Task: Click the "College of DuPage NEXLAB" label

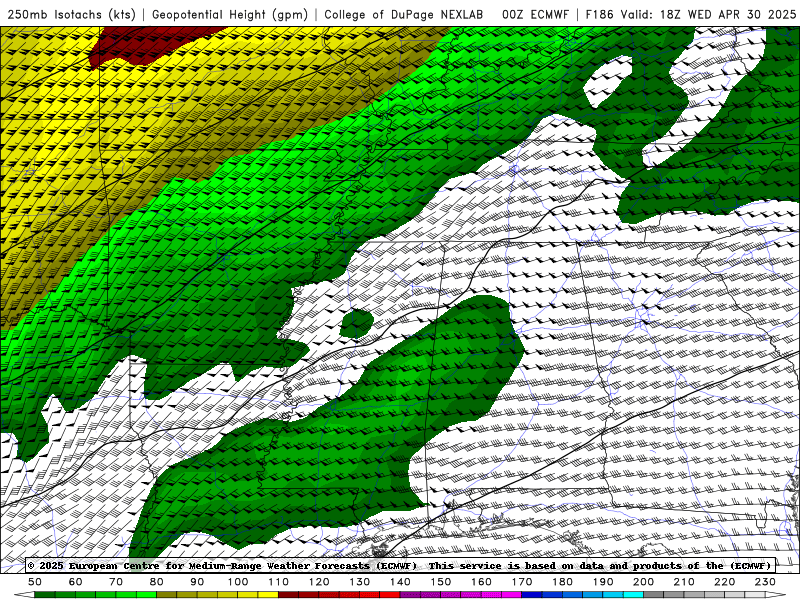Action: tap(404, 14)
